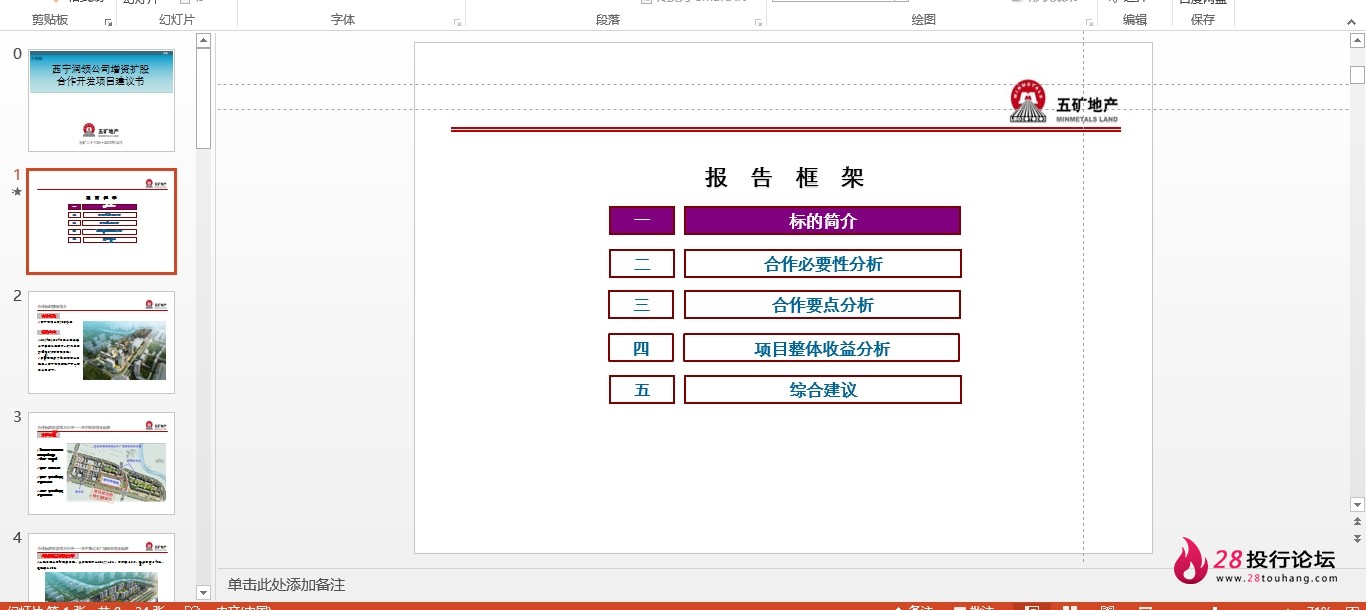Open the 字体 group dialog launcher

(x=458, y=21)
